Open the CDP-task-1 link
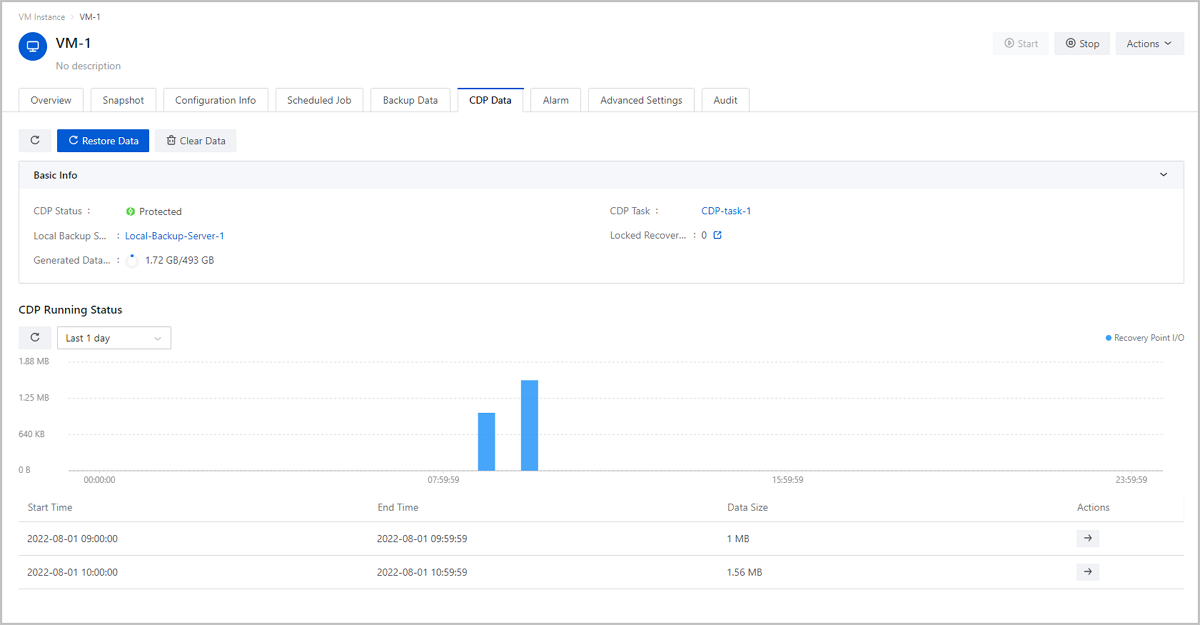The width and height of the screenshot is (1200, 625). coord(726,211)
